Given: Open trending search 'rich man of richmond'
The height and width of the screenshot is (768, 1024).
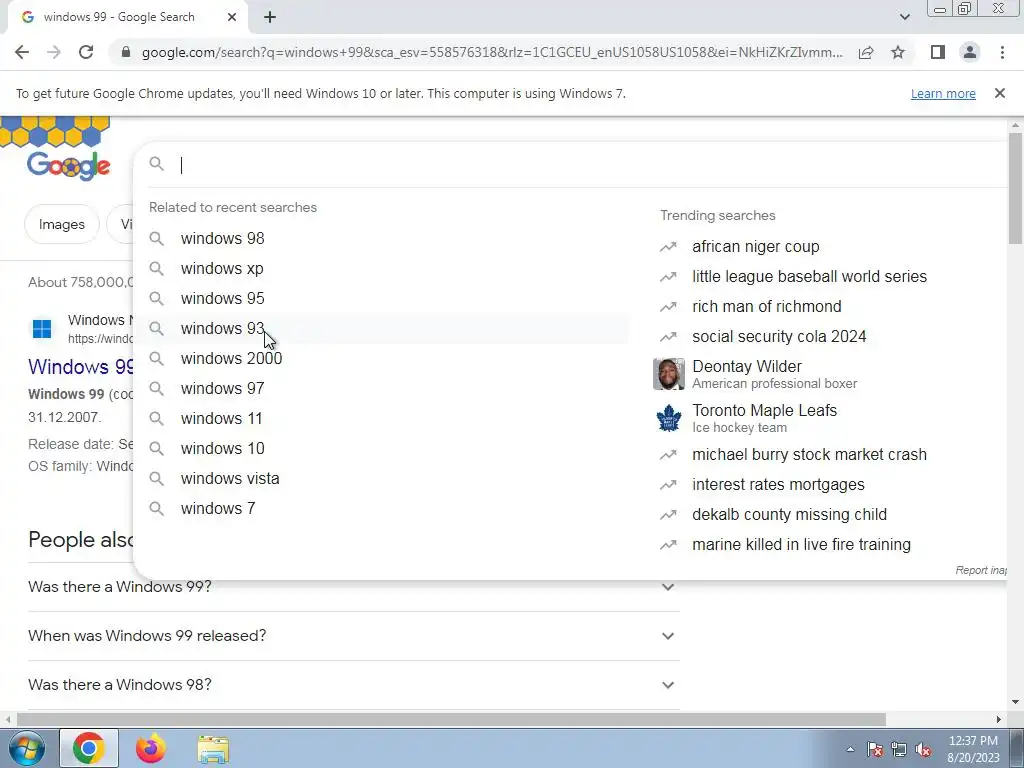Looking at the screenshot, I should (x=767, y=306).
